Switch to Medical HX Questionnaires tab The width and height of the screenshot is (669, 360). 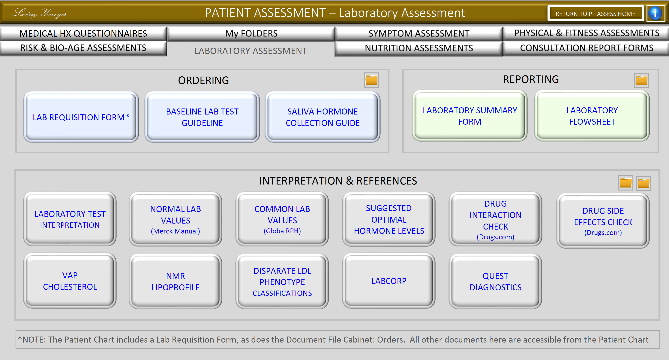pos(83,33)
